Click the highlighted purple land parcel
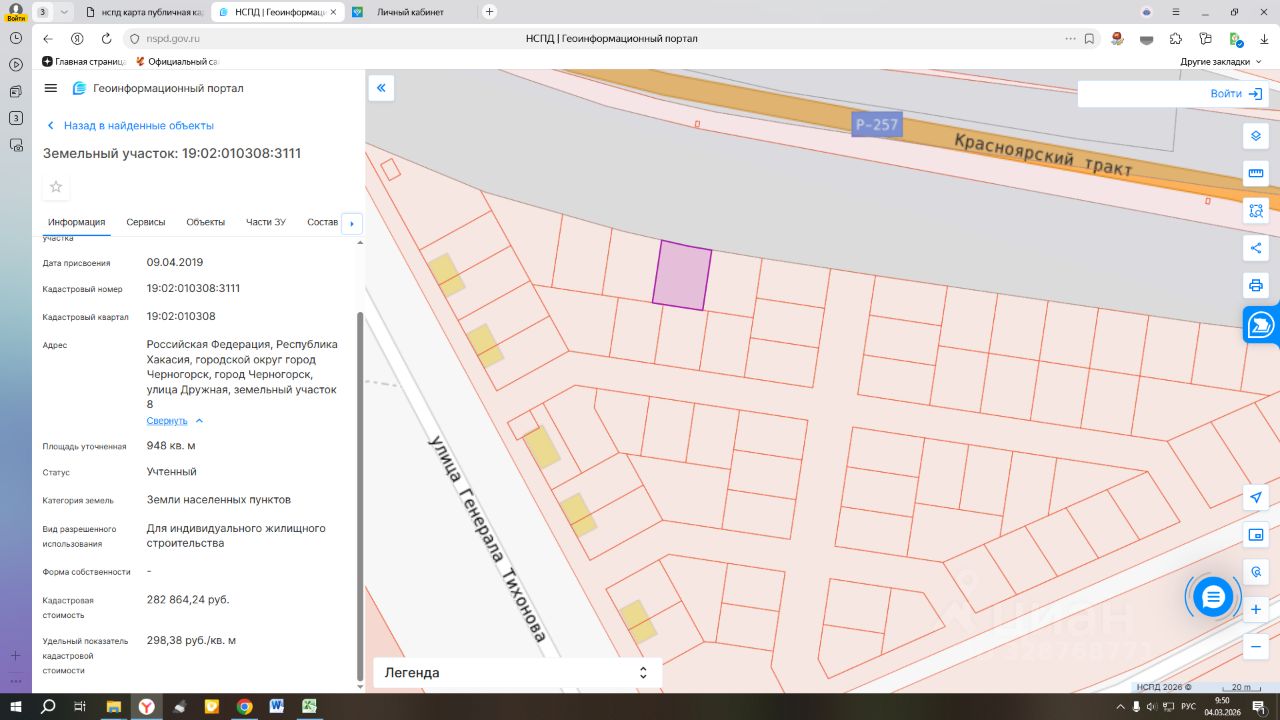The width and height of the screenshot is (1280, 720). coord(682,276)
